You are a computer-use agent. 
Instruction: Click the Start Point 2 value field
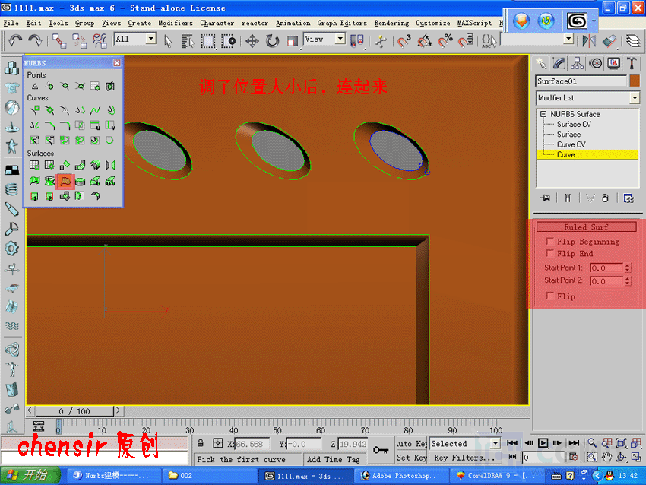[606, 281]
